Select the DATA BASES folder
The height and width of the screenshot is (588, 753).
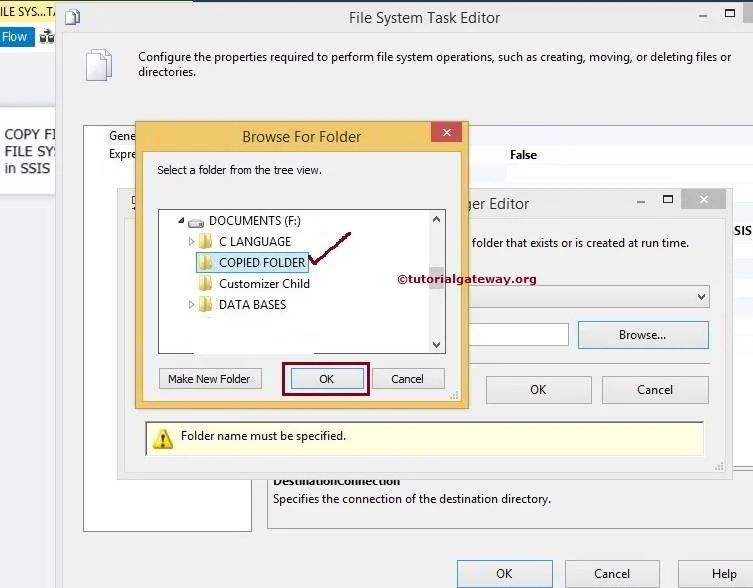252,305
